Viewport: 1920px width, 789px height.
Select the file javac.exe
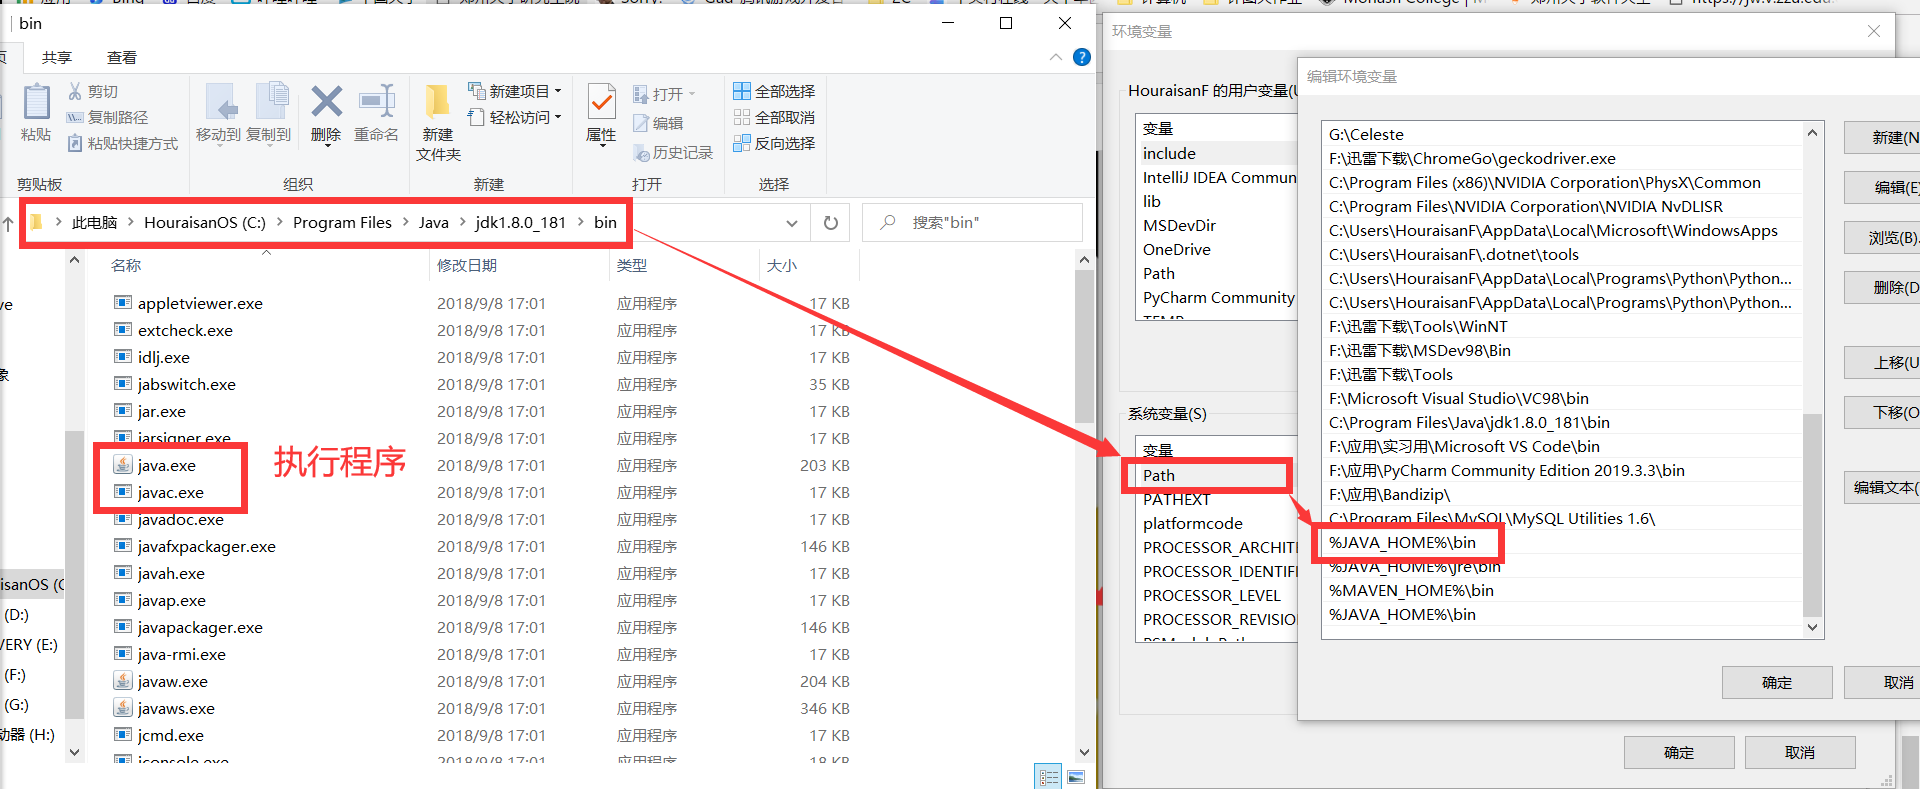tap(171, 493)
